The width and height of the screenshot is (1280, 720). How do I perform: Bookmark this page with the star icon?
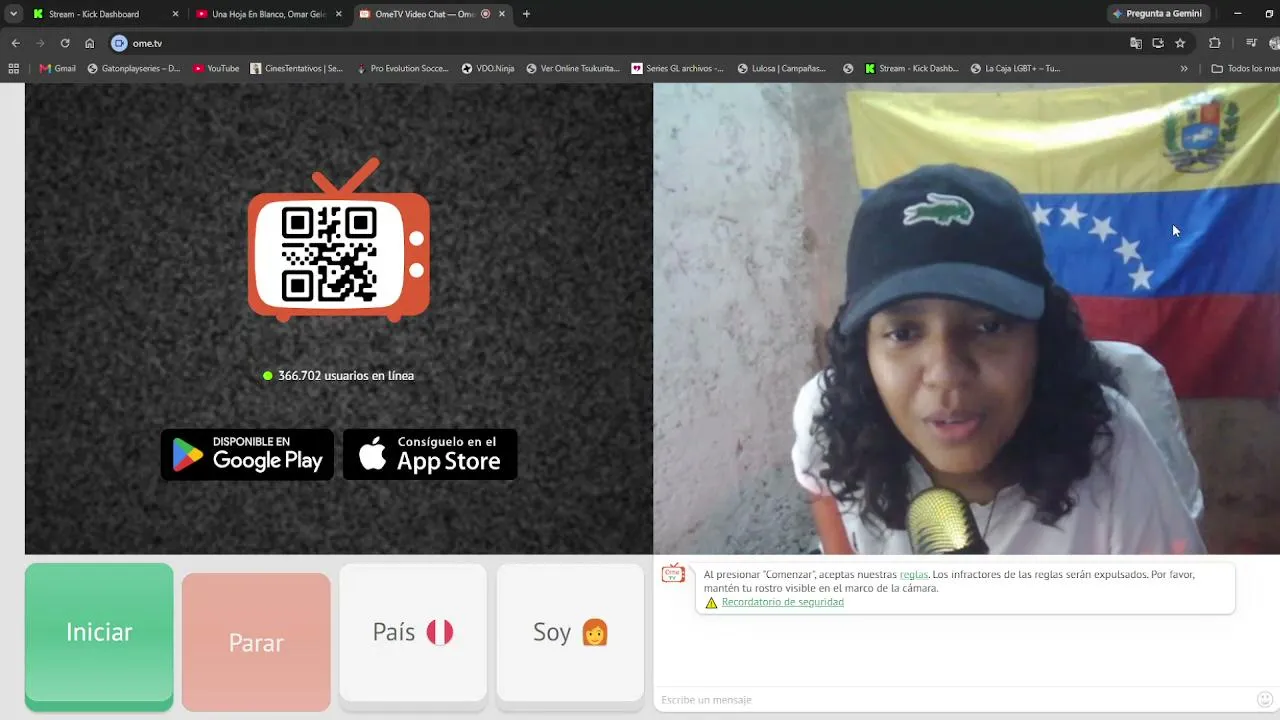tap(1180, 43)
